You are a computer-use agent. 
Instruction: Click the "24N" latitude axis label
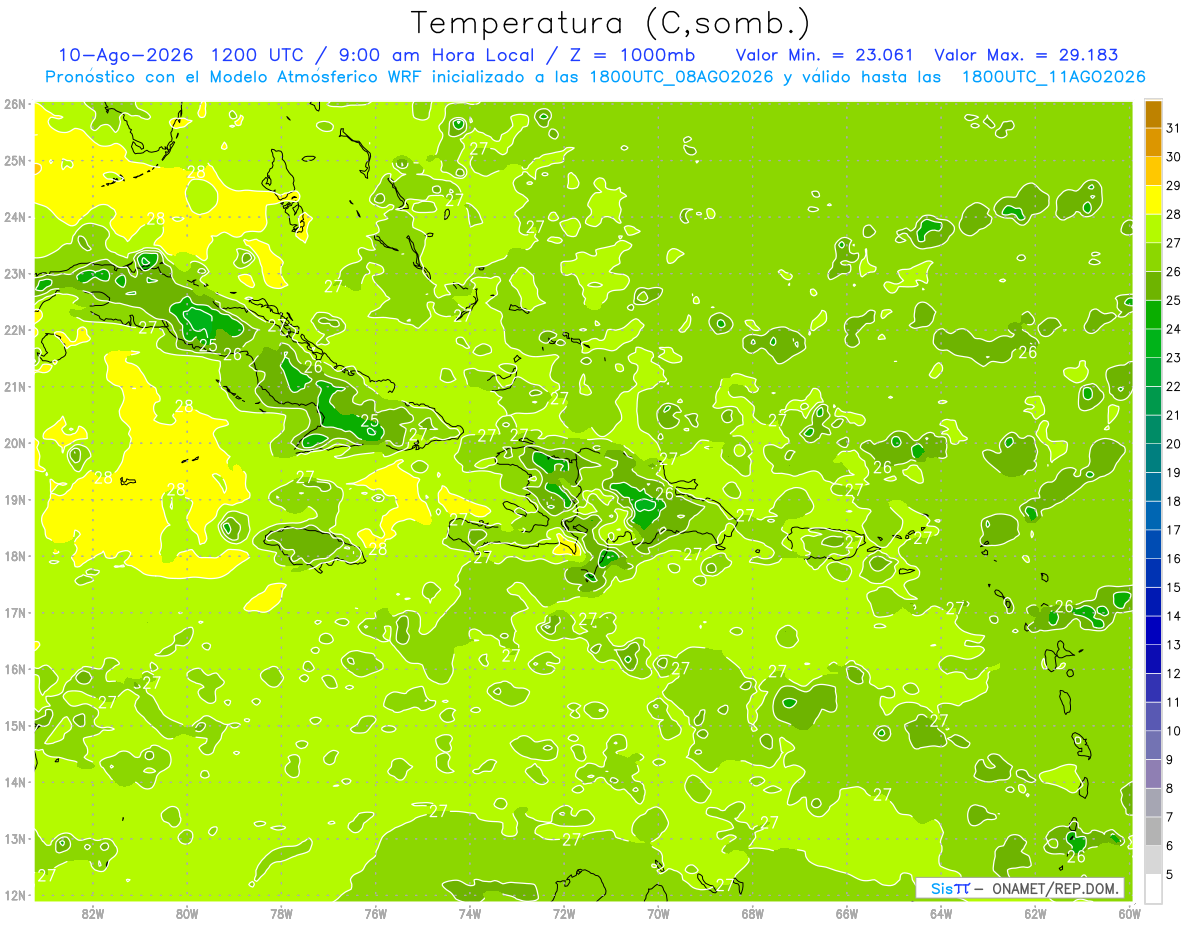pos(15,217)
